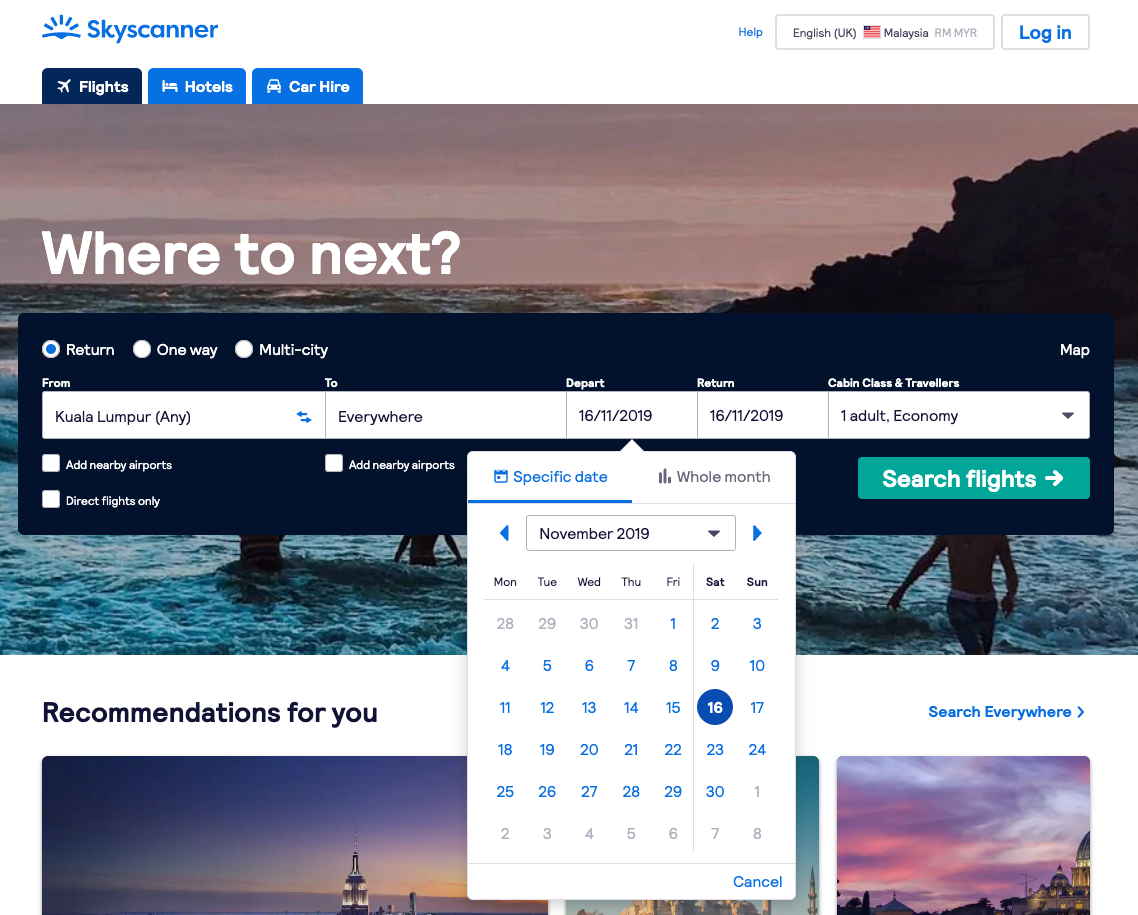The width and height of the screenshot is (1138, 915).
Task: Cancel the date picker
Action: pyautogui.click(x=757, y=882)
